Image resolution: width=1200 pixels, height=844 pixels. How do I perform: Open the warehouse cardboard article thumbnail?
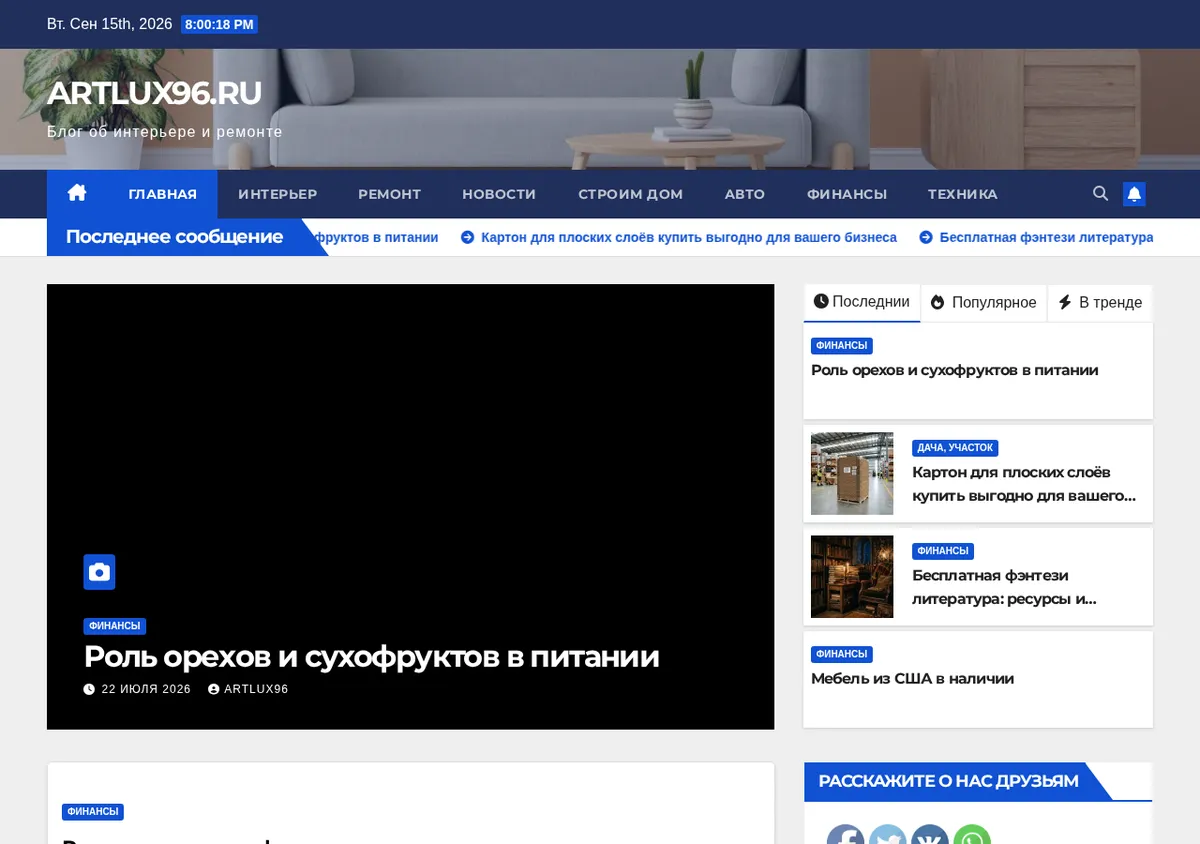[x=852, y=473]
